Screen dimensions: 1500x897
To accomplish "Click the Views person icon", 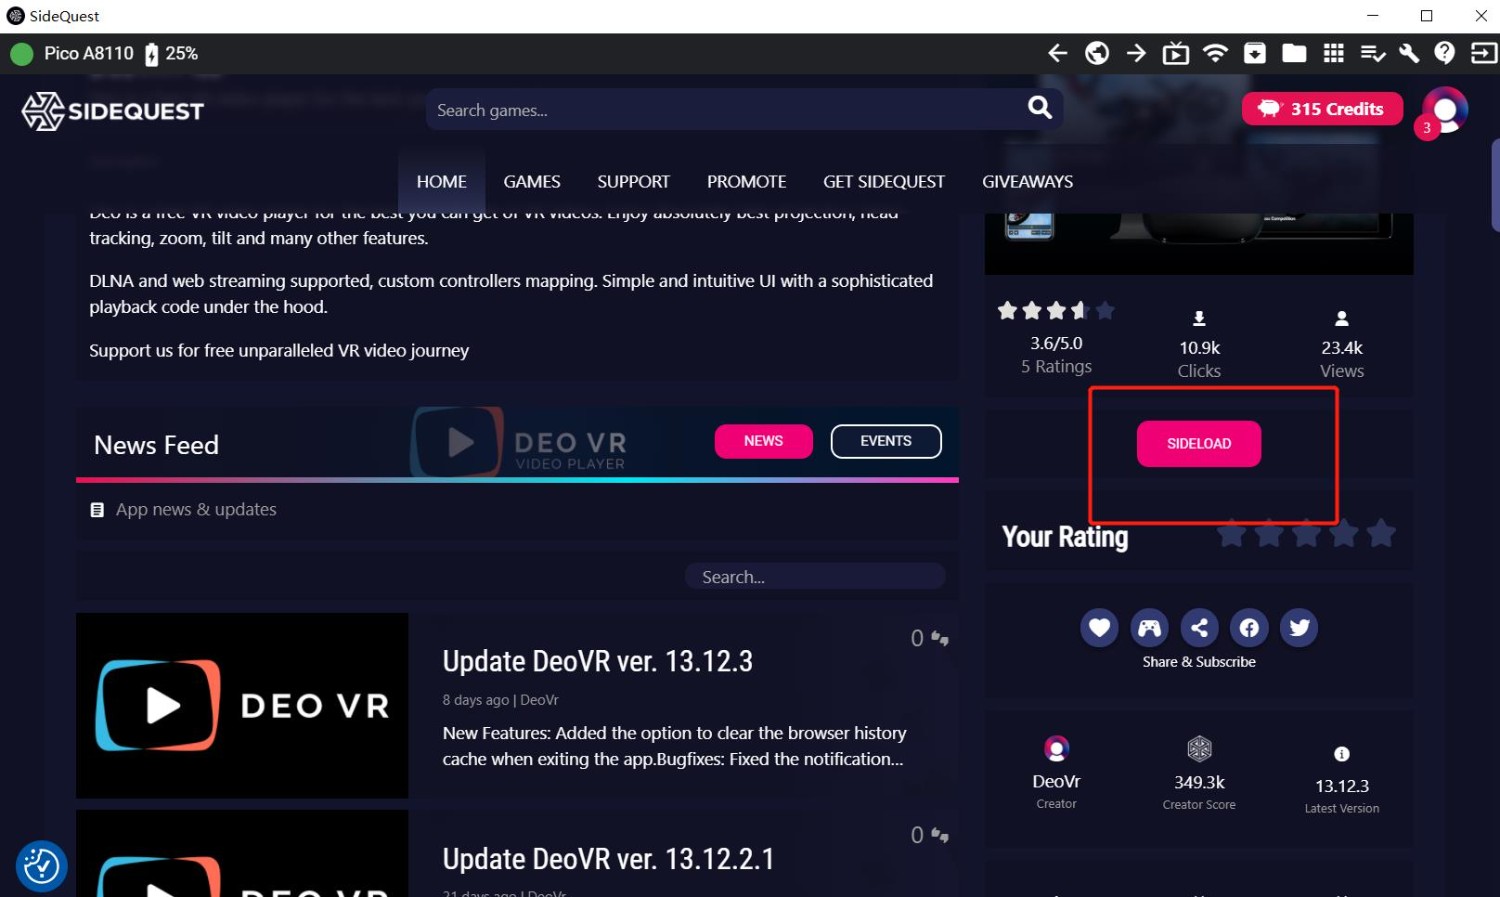I will [1342, 319].
